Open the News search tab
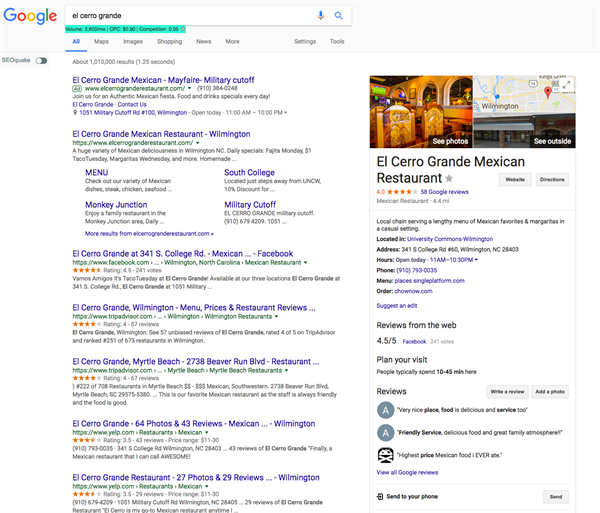Viewport: 600px width, 513px height. pos(204,41)
